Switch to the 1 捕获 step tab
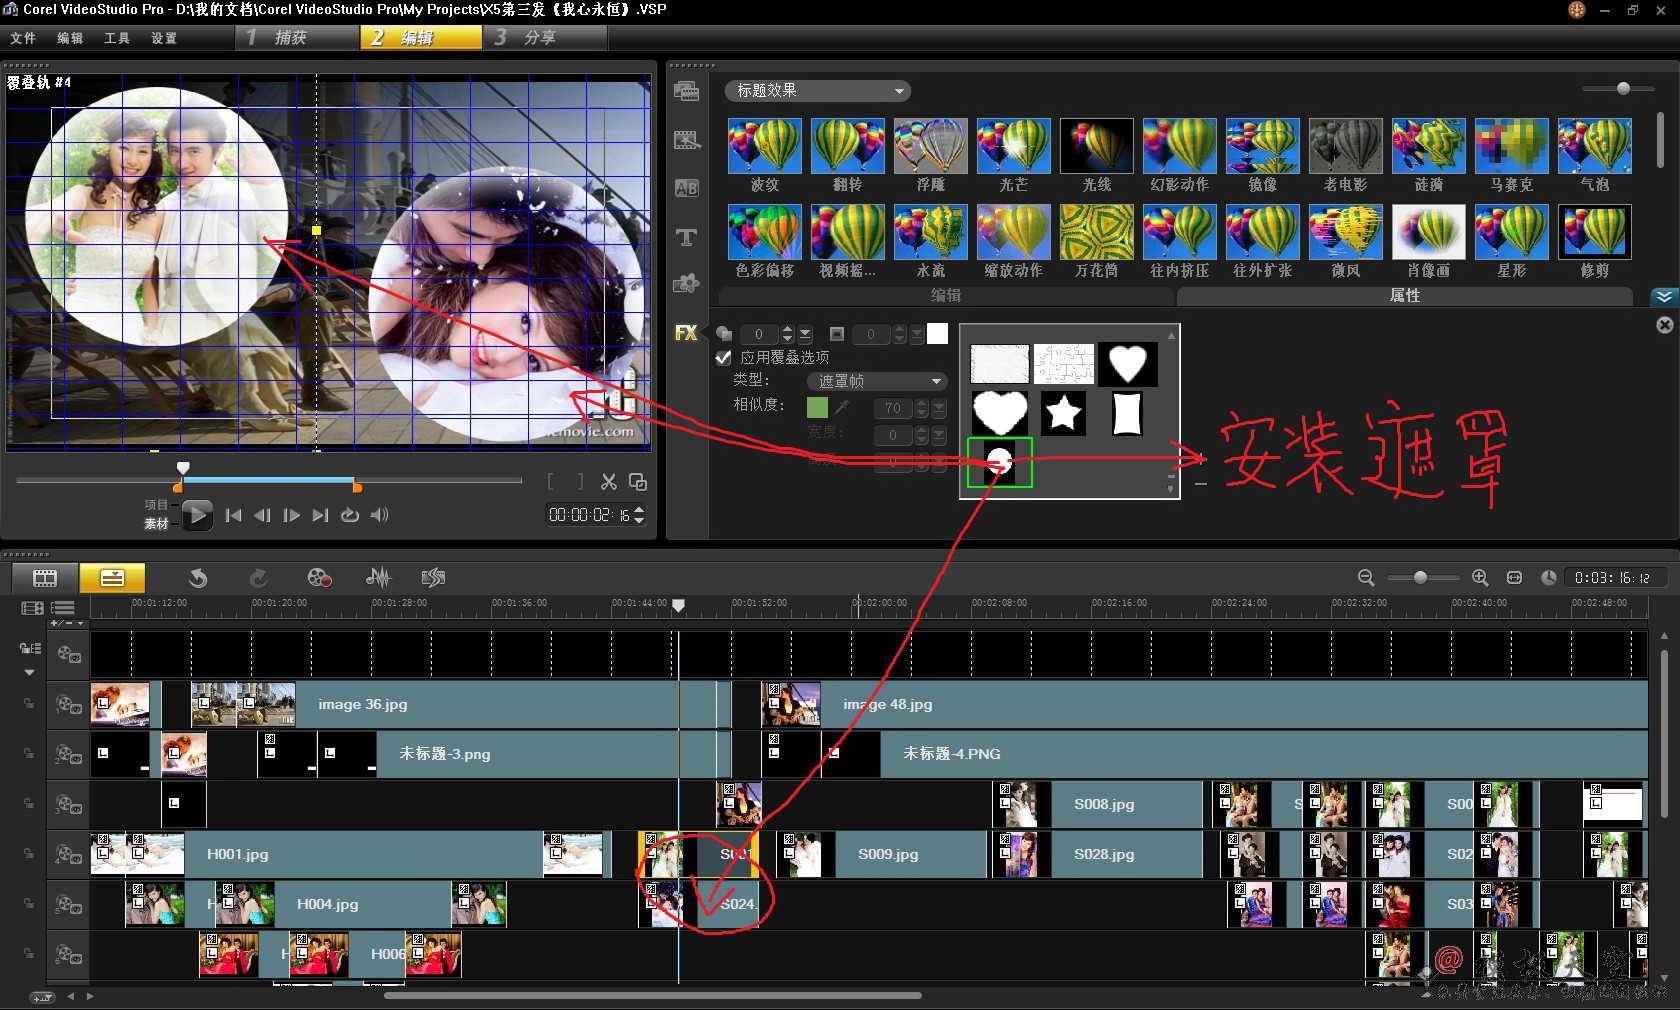Viewport: 1680px width, 1010px height. [298, 37]
